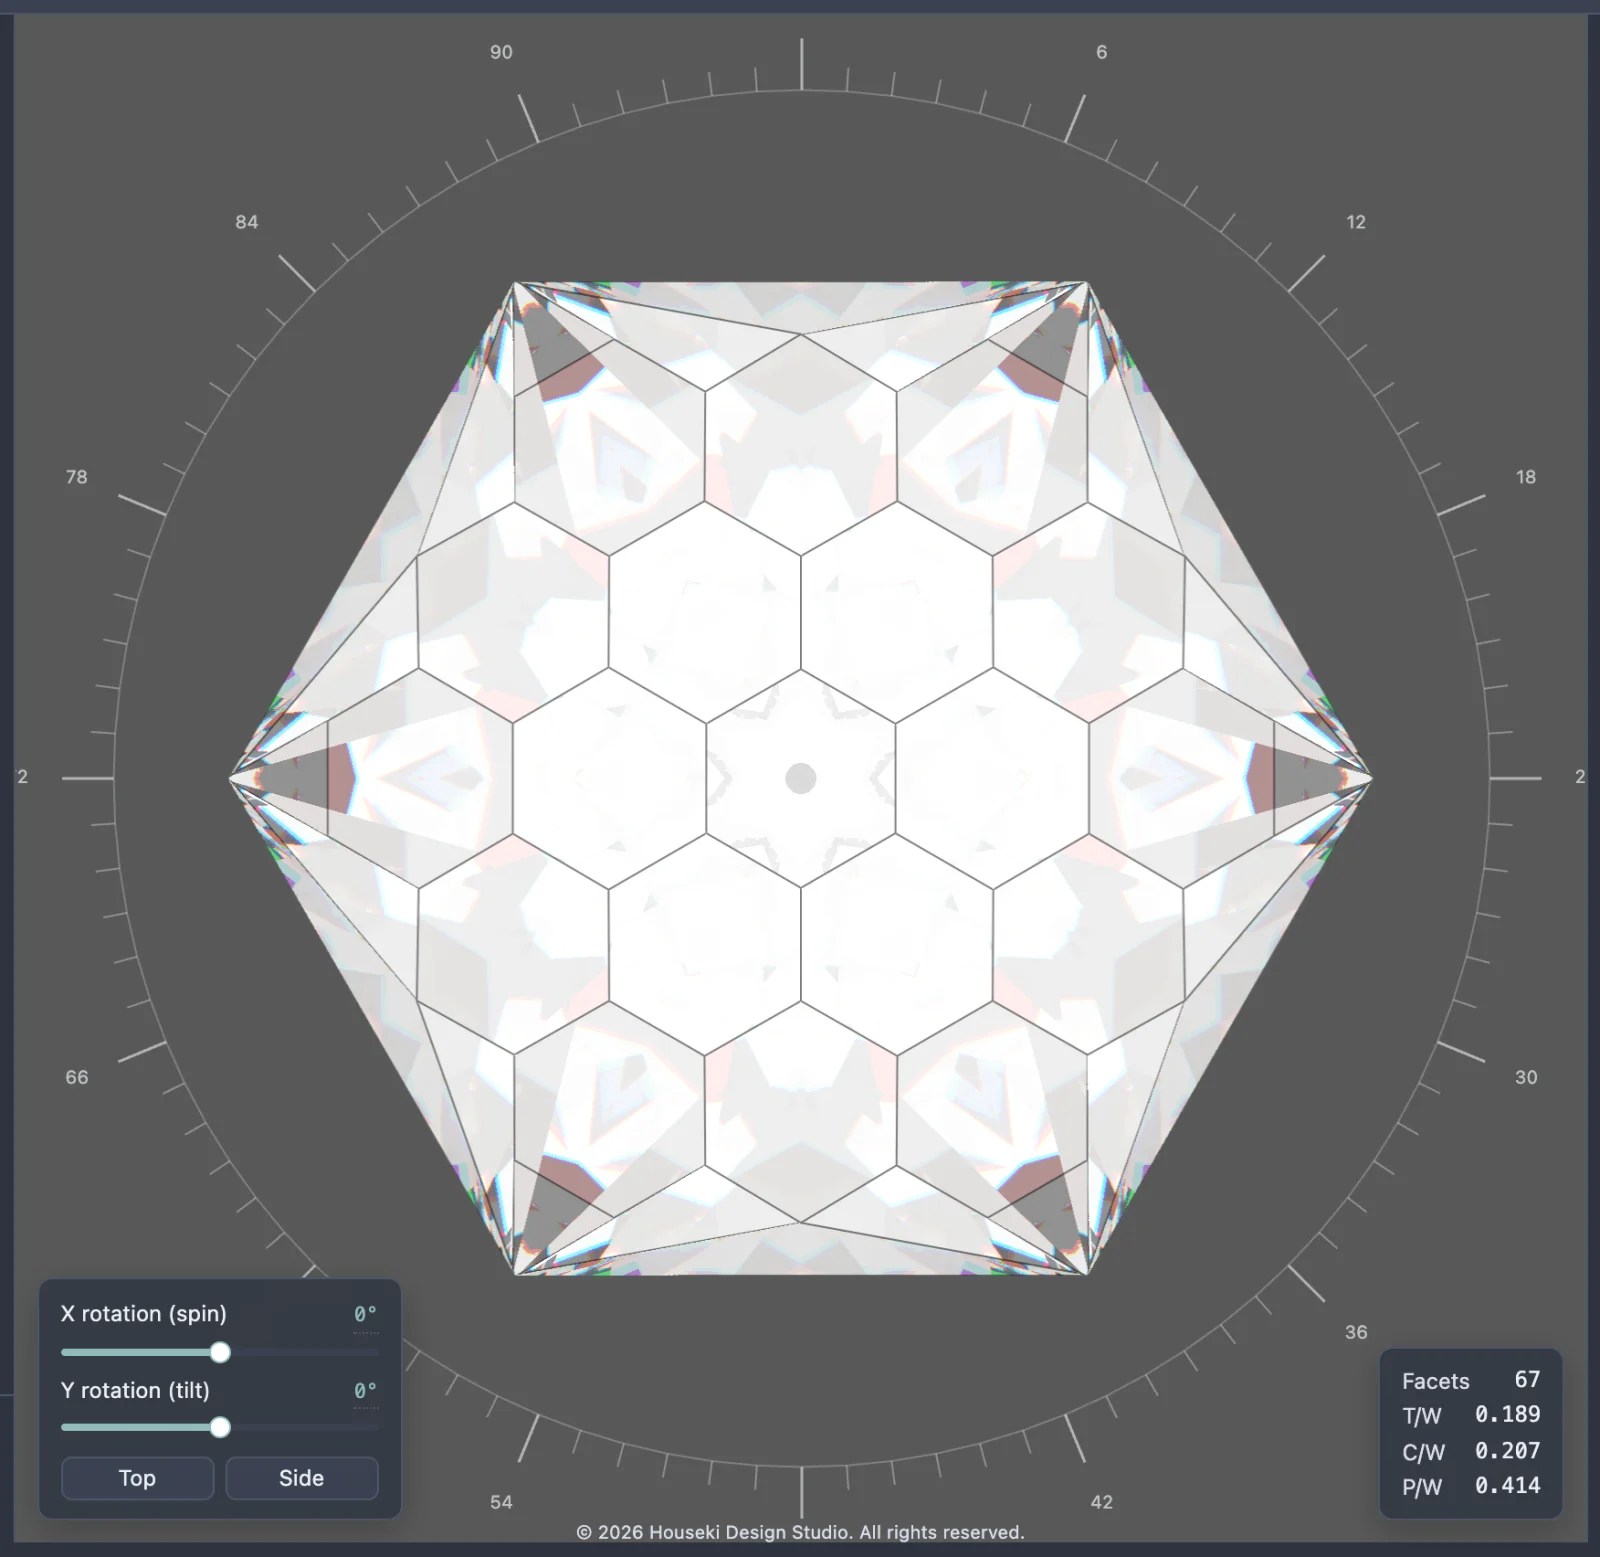Click the Facets count value 67

click(1527, 1380)
